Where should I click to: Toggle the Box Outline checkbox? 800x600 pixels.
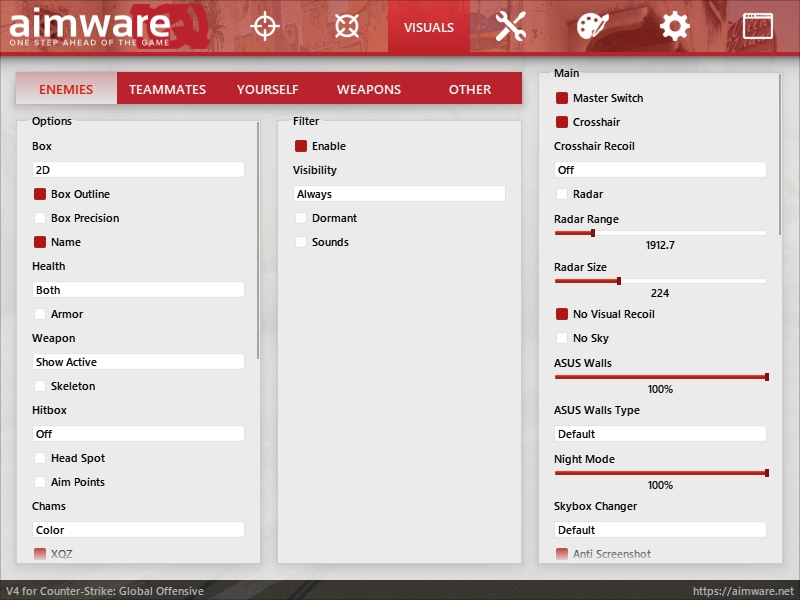[40, 194]
